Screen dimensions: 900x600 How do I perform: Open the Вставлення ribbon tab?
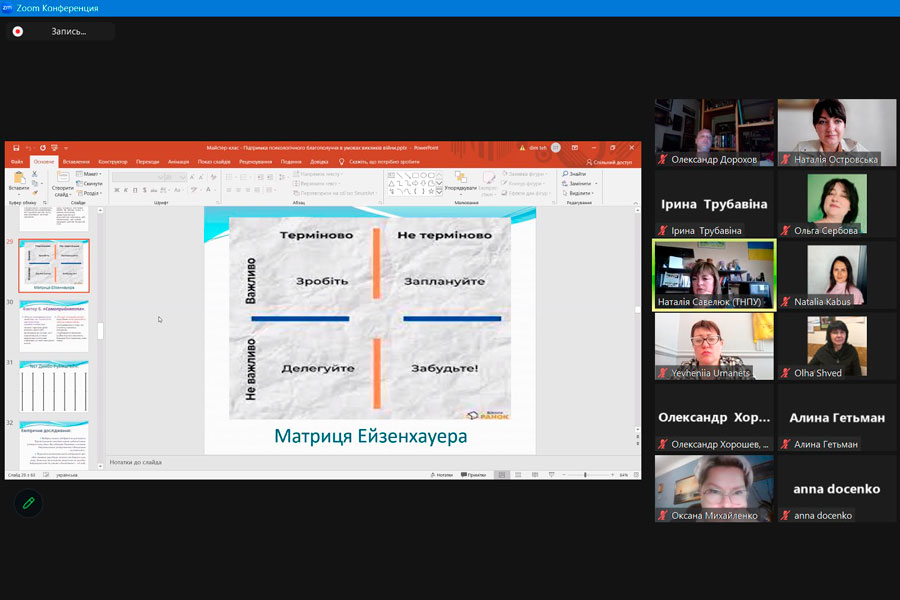(76, 161)
